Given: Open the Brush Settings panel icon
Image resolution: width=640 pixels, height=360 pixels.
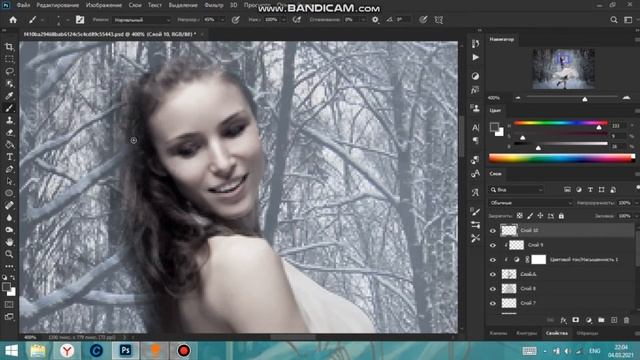Looking at the screenshot, I should point(80,20).
